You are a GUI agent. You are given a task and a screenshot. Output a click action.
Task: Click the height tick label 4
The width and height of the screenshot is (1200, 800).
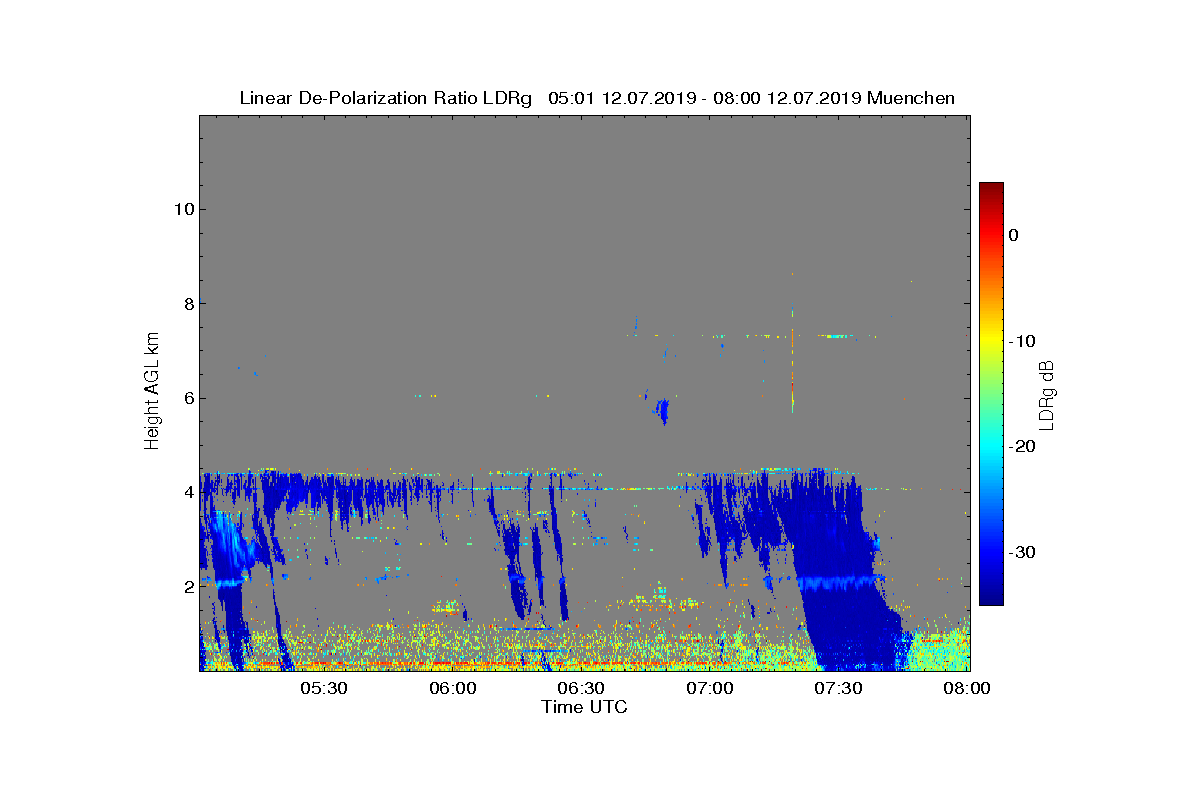pyautogui.click(x=187, y=492)
